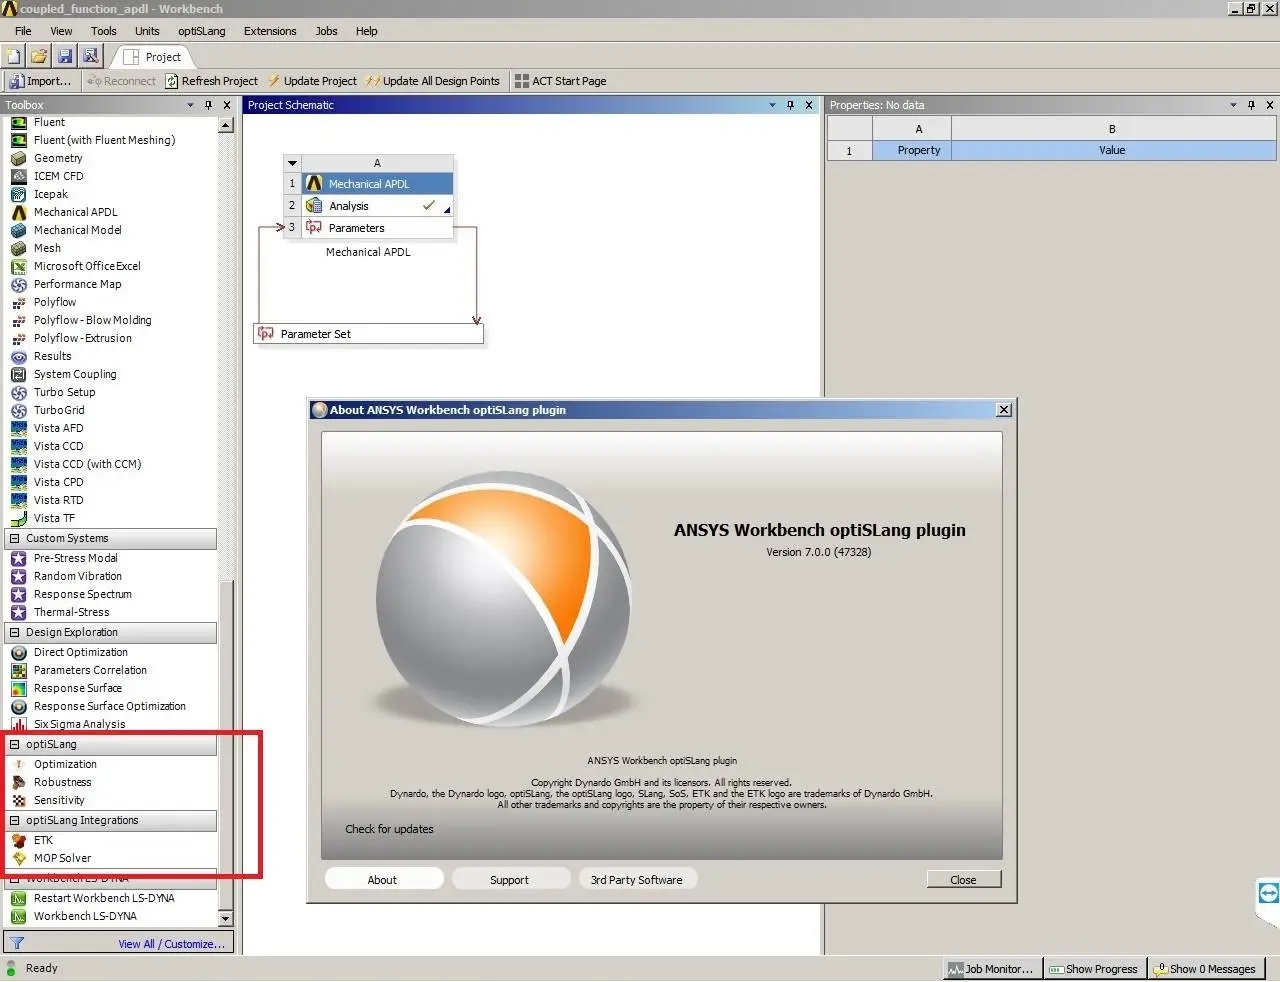Open Job Monitor in status bar
This screenshot has width=1280, height=982.
(992, 969)
